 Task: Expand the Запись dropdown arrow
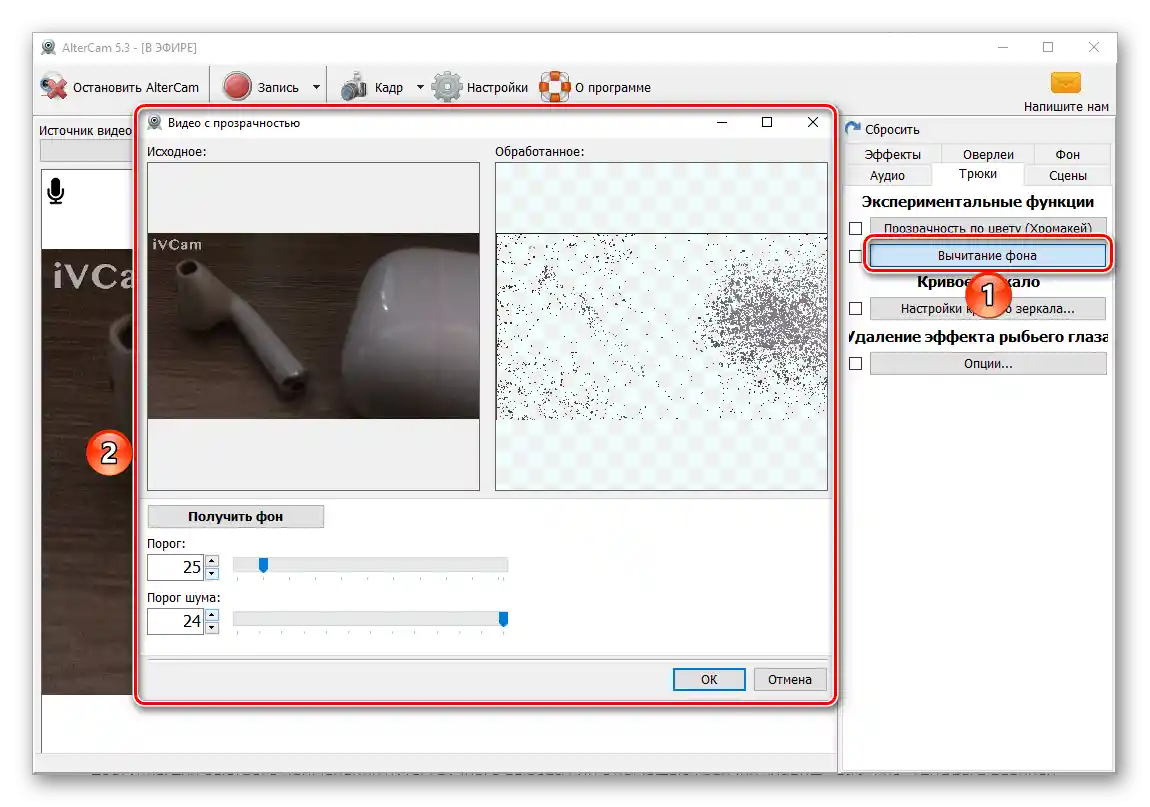pyautogui.click(x=316, y=87)
